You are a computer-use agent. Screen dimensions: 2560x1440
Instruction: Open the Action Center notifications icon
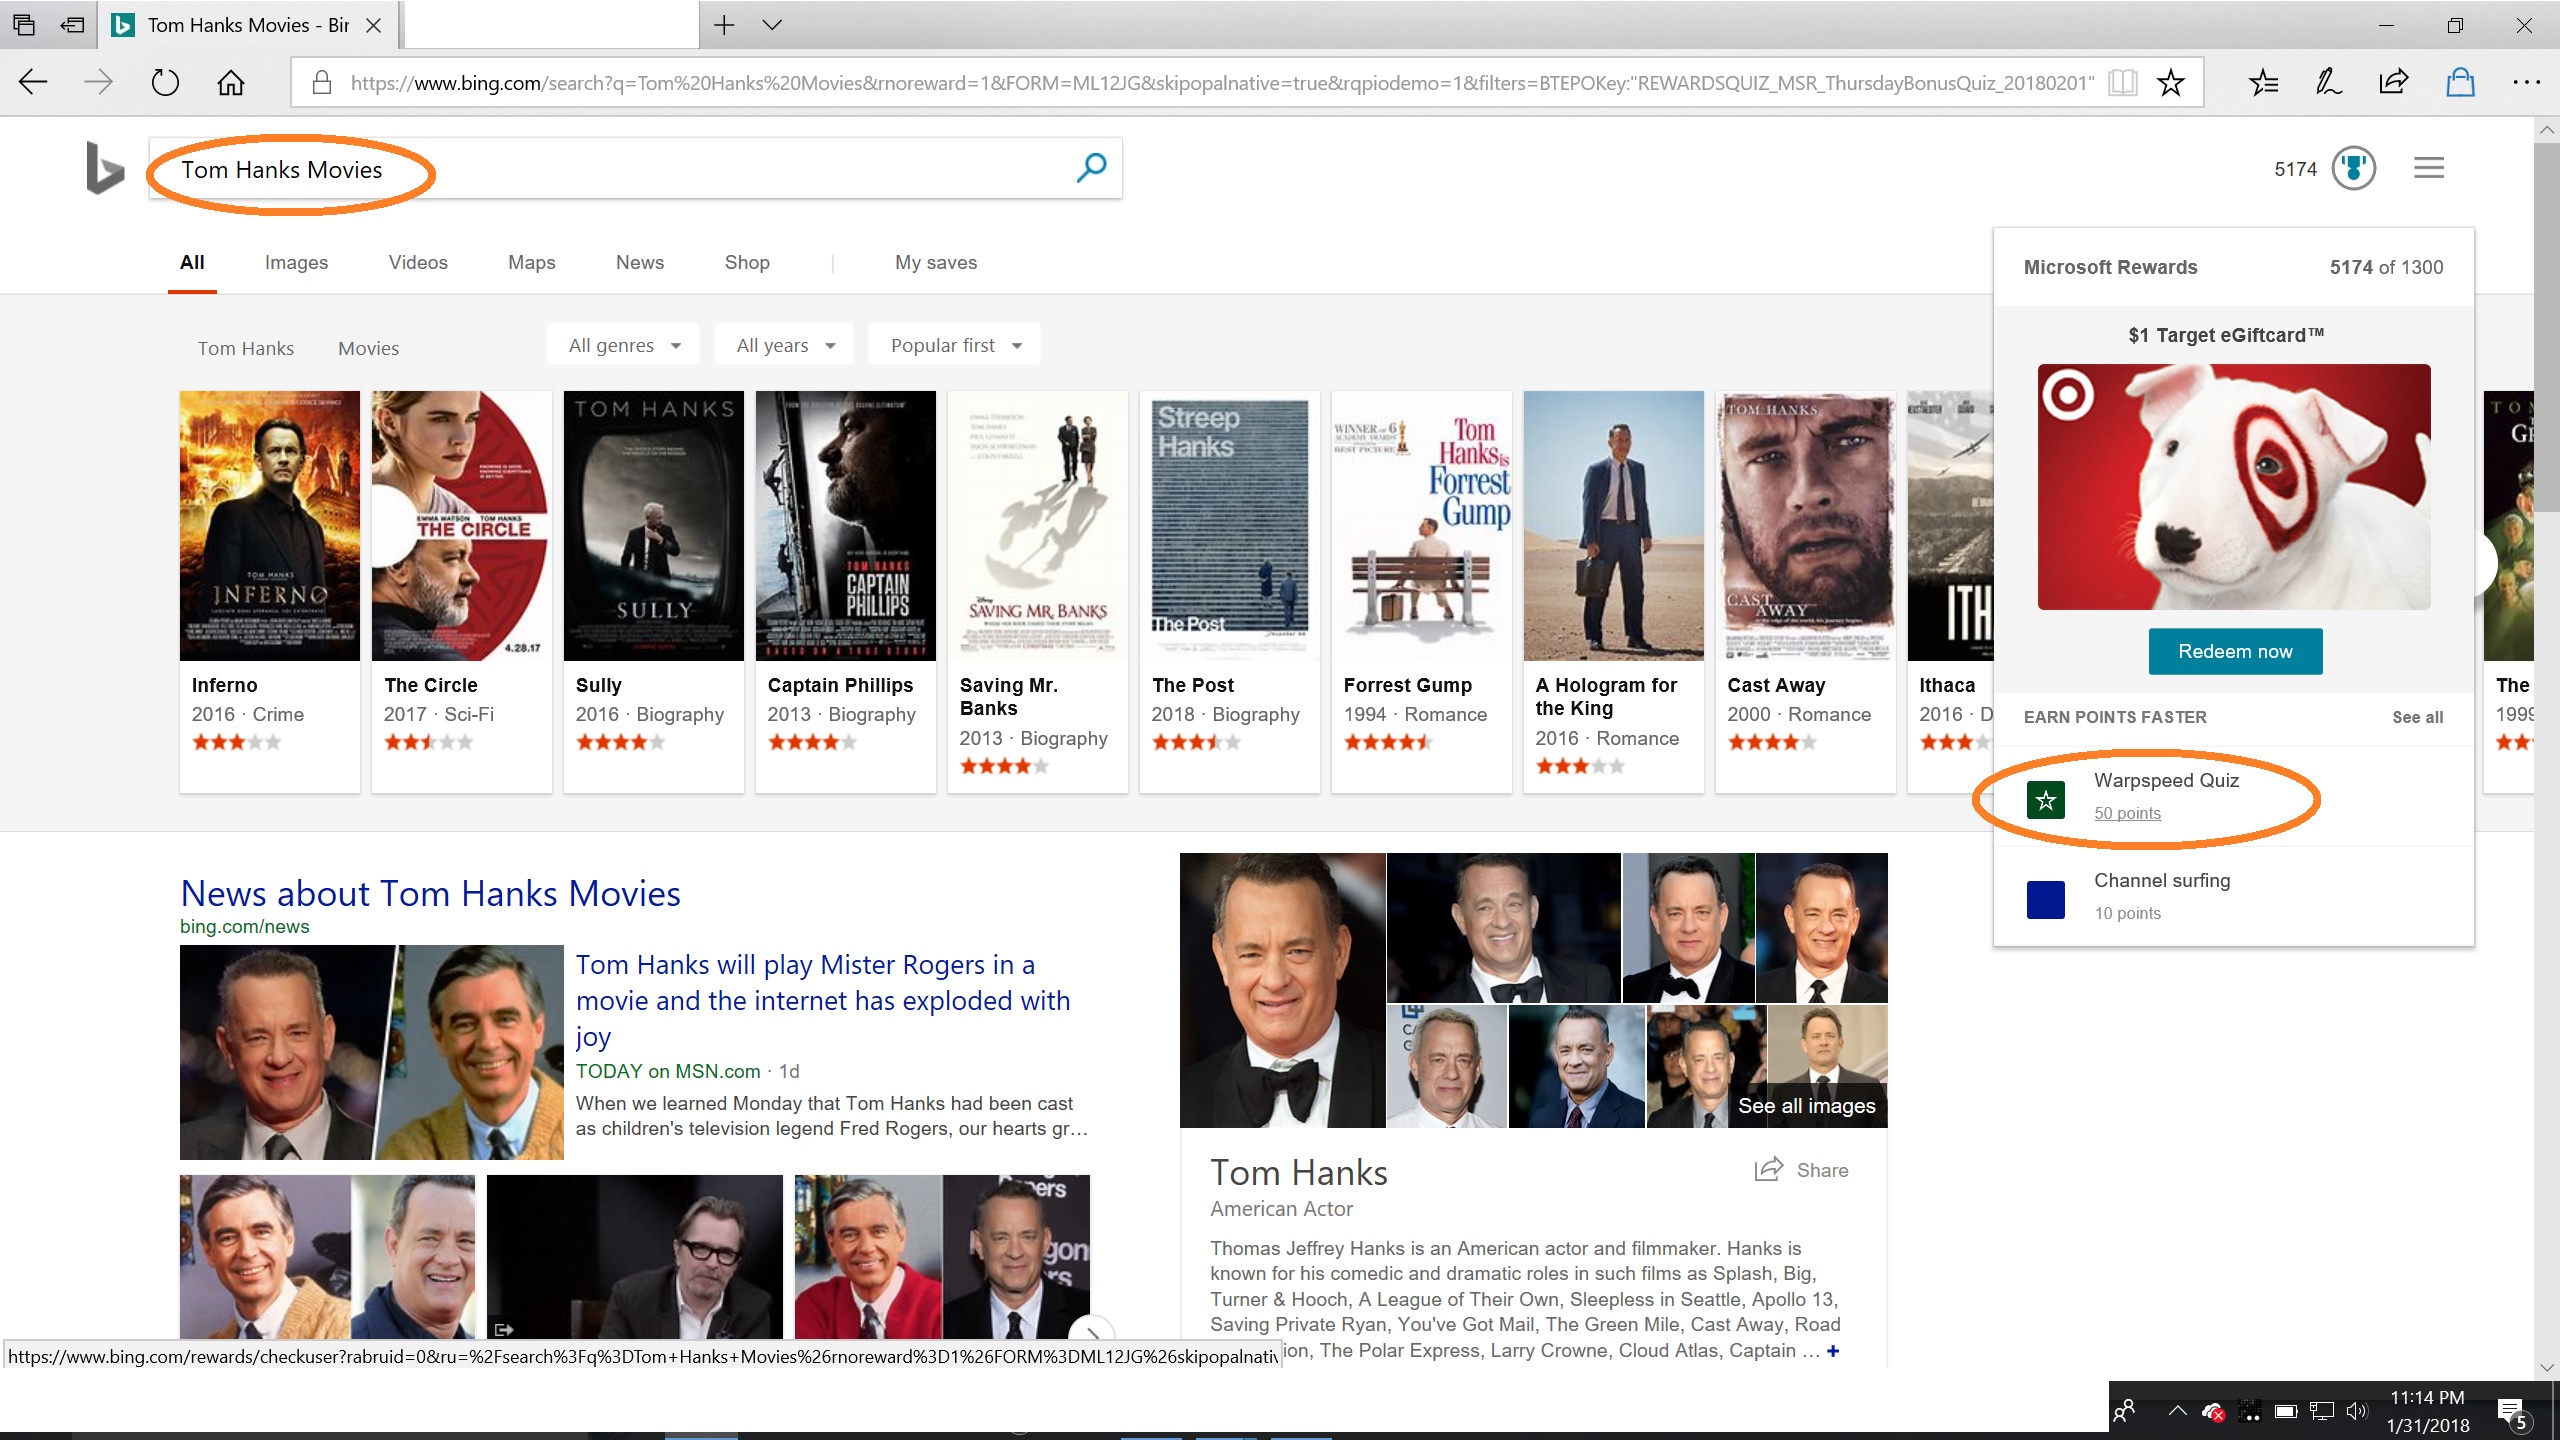(2512, 1412)
